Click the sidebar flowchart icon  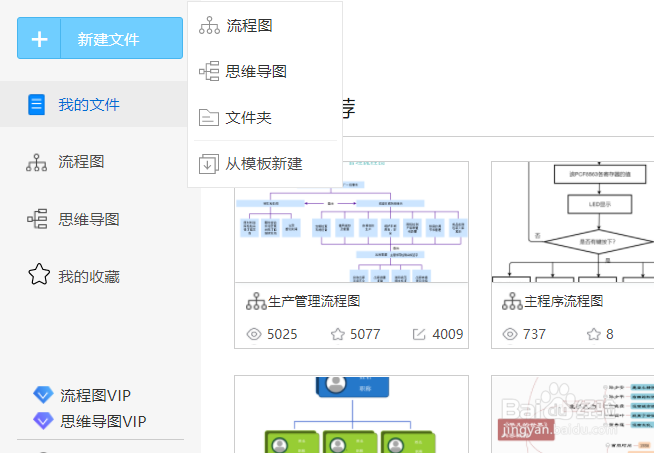[36, 162]
